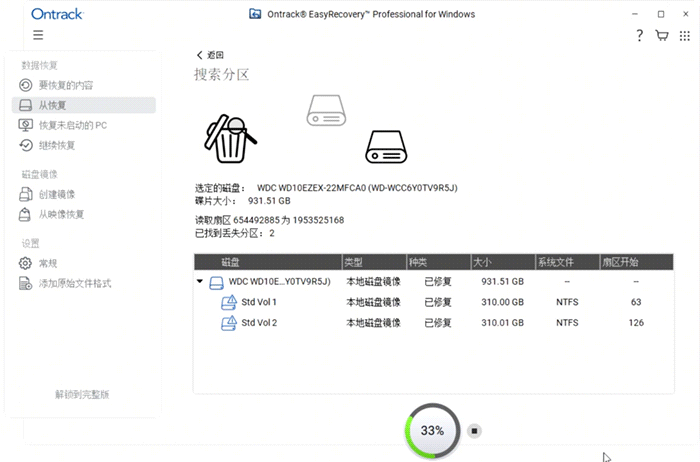Click the 从恢复 drive icon
This screenshot has height=462, width=700.
(25, 105)
